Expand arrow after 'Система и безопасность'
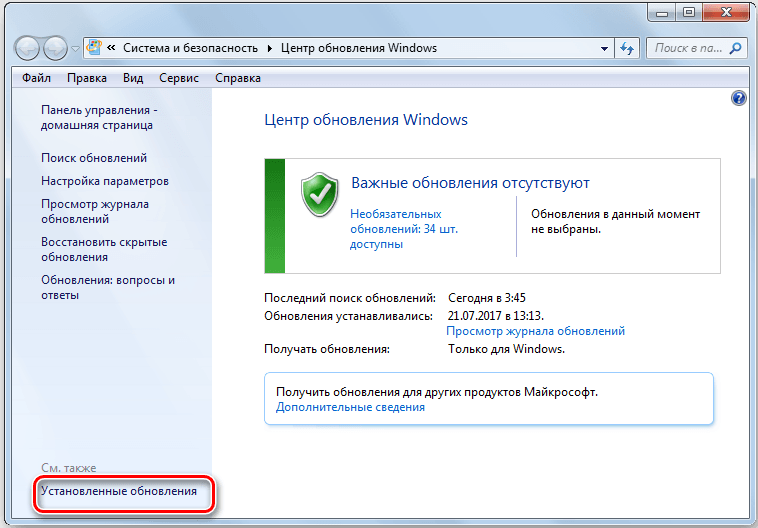This screenshot has height=528, width=758. point(270,48)
